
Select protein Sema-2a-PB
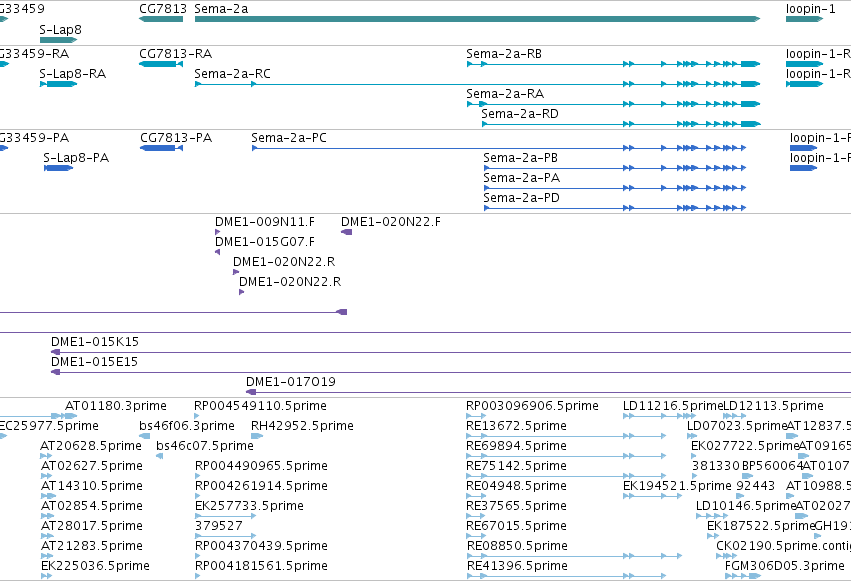[615, 168]
